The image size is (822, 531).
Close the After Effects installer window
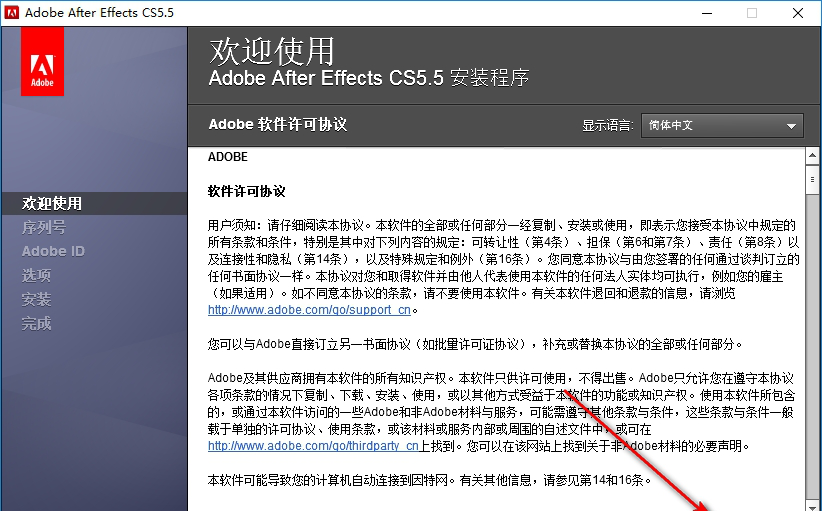pos(798,13)
